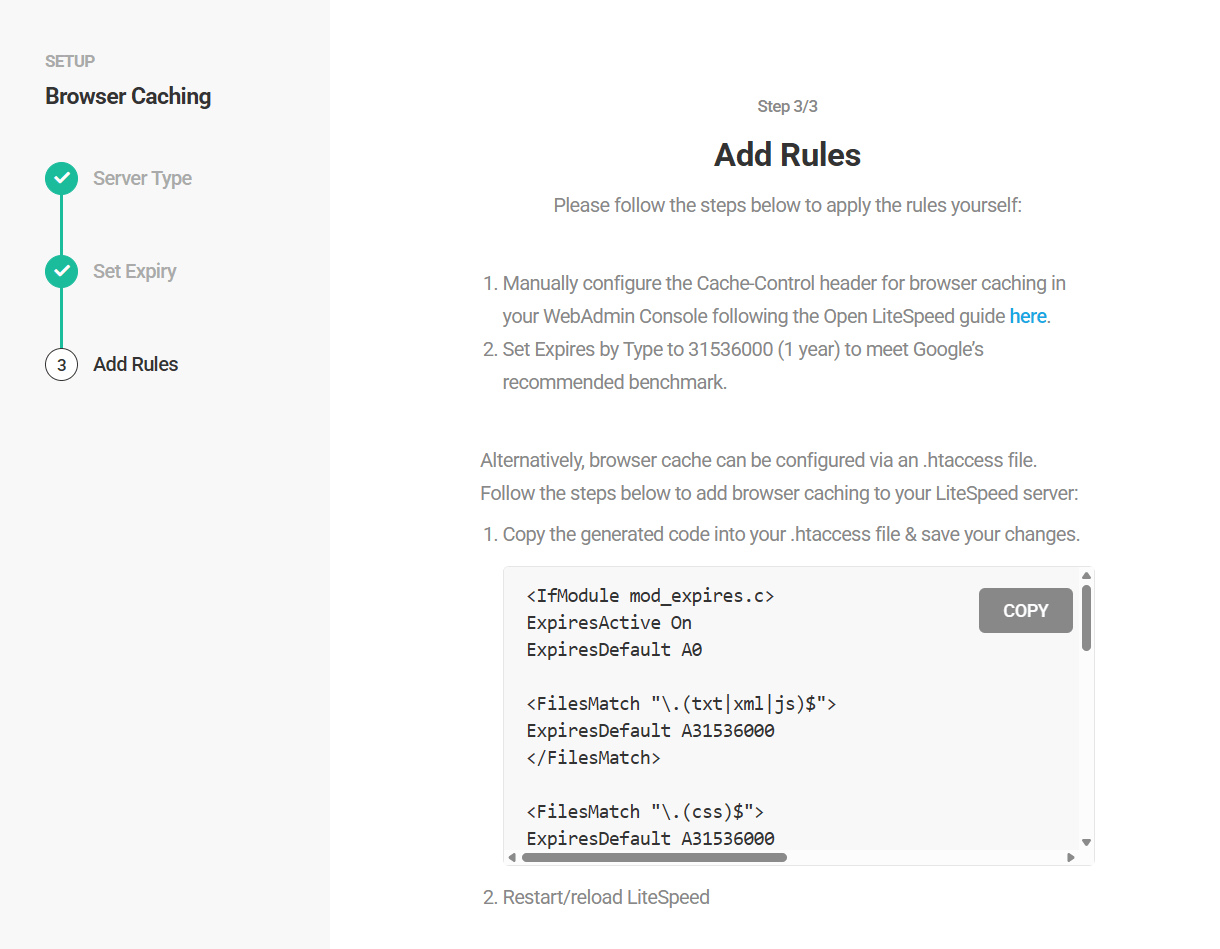Click the FilesMatch txt|xml|js code line
Screen dimensions: 1220x949
coord(681,704)
